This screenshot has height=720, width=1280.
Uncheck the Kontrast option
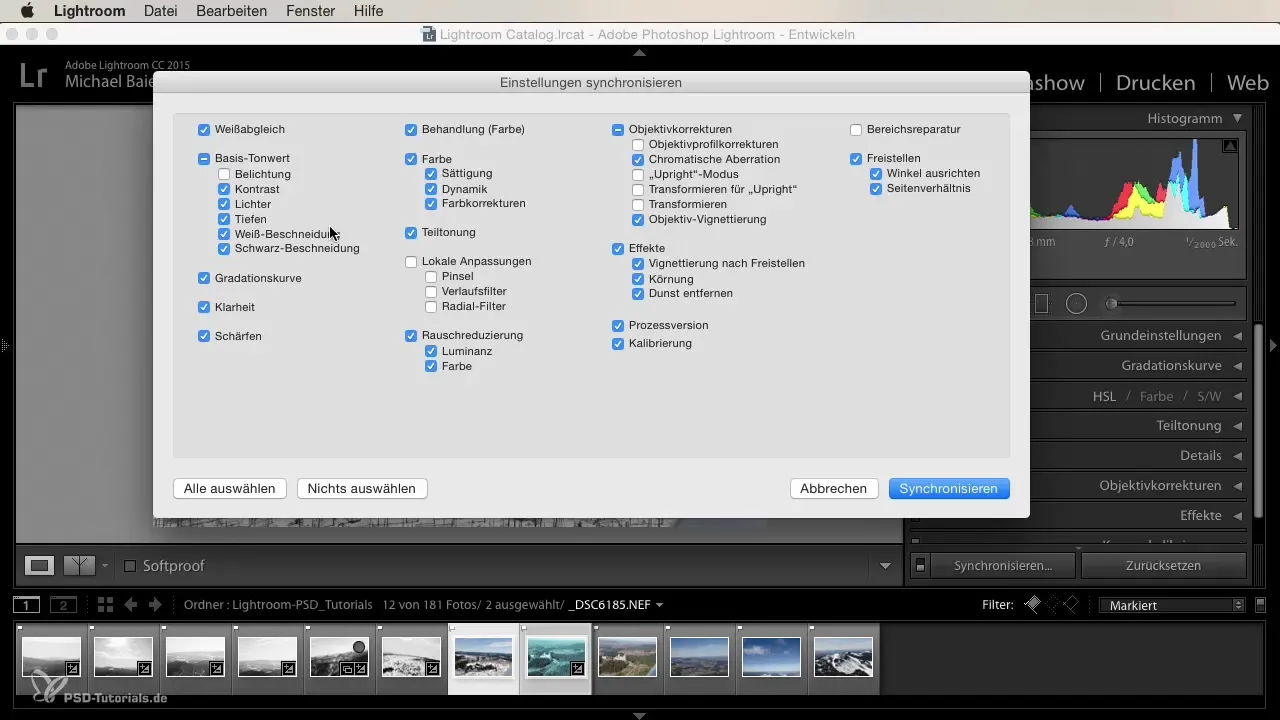tap(224, 189)
